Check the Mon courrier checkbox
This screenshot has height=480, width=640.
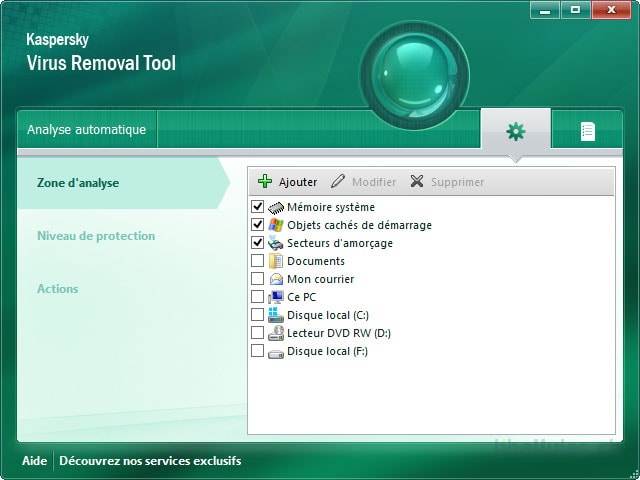coord(257,278)
